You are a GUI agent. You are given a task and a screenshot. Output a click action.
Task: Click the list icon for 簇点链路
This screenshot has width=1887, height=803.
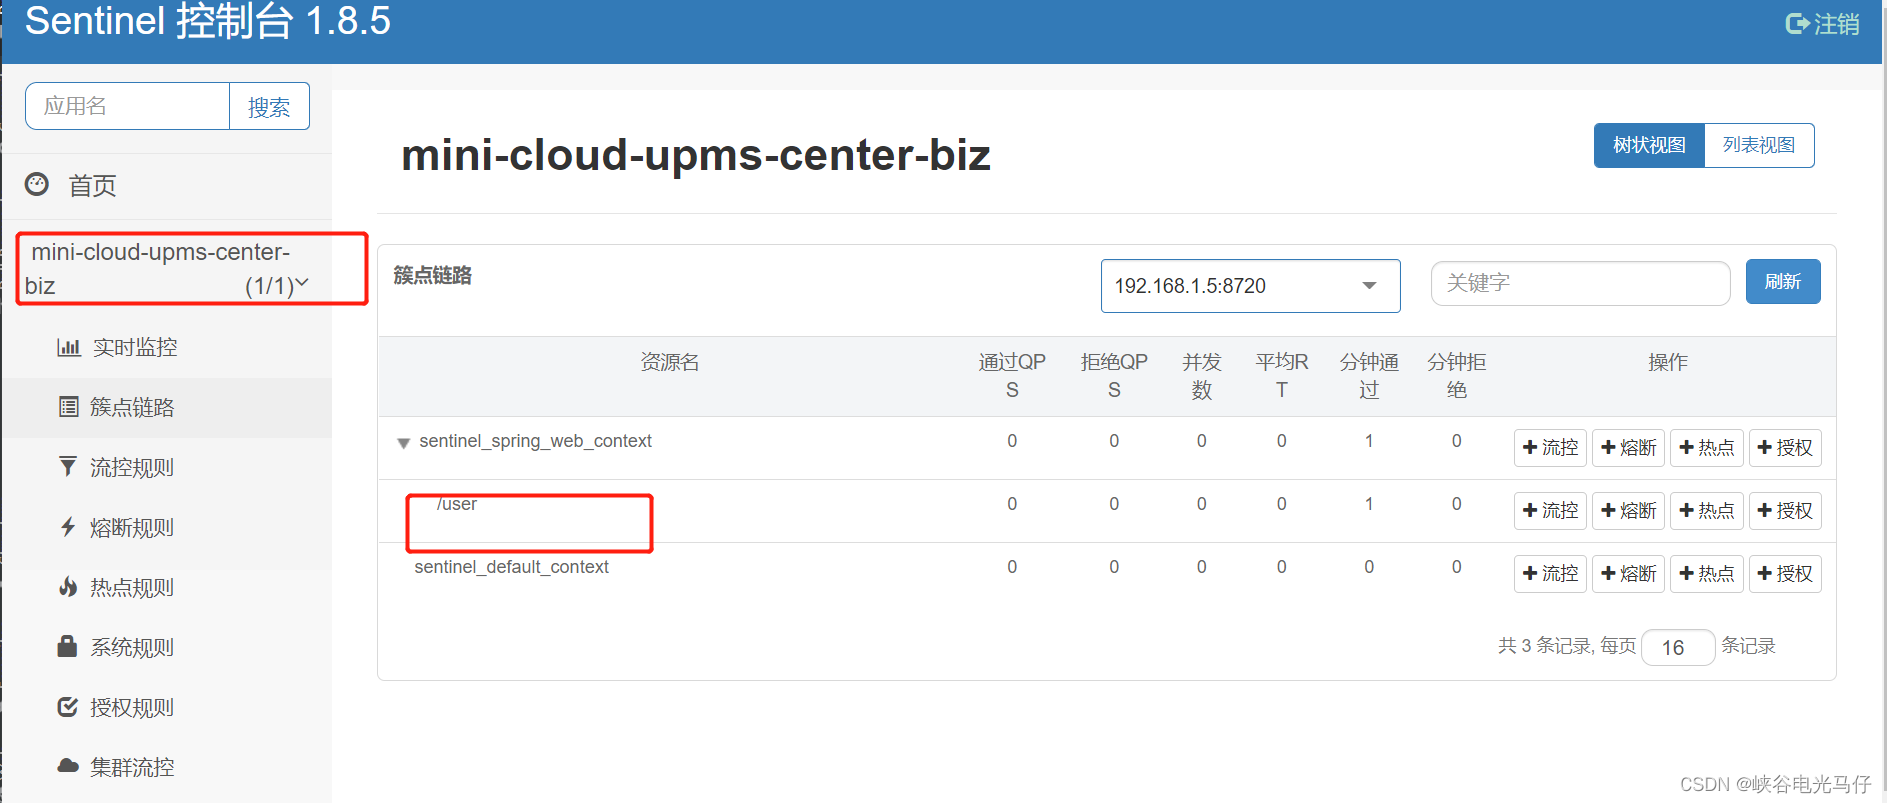coord(68,407)
